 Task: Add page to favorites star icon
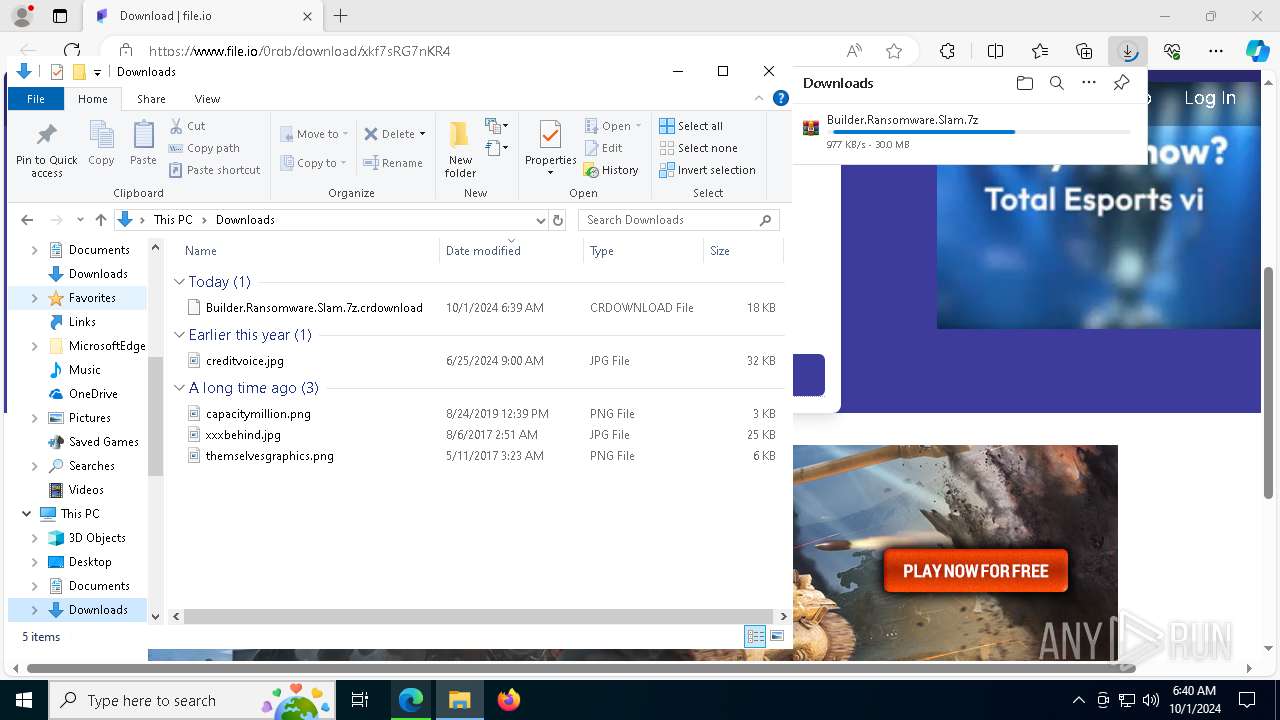pos(894,51)
